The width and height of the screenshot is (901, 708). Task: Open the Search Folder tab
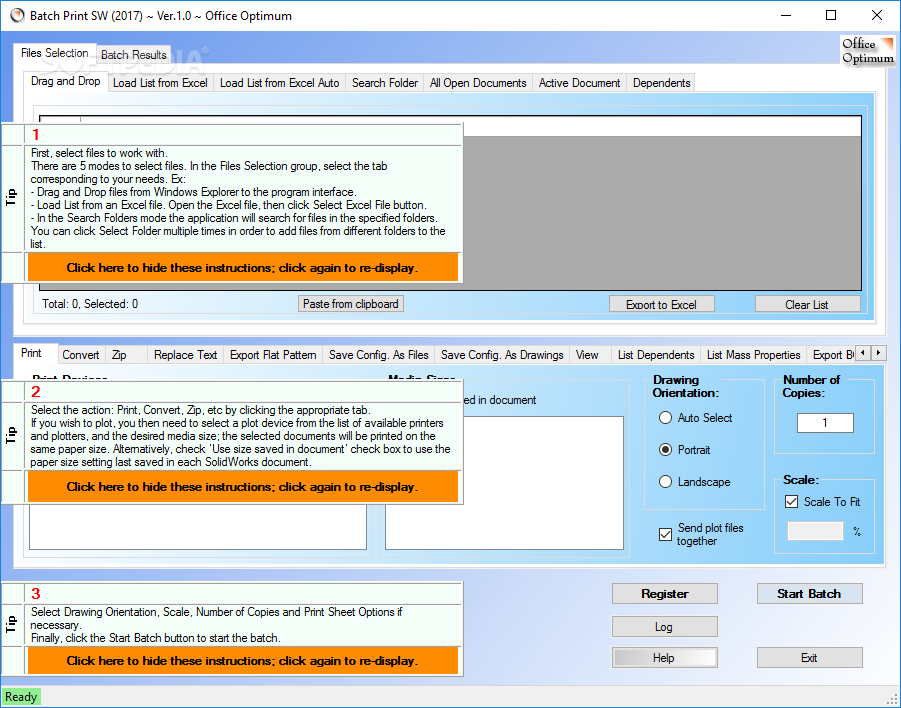pyautogui.click(x=385, y=83)
